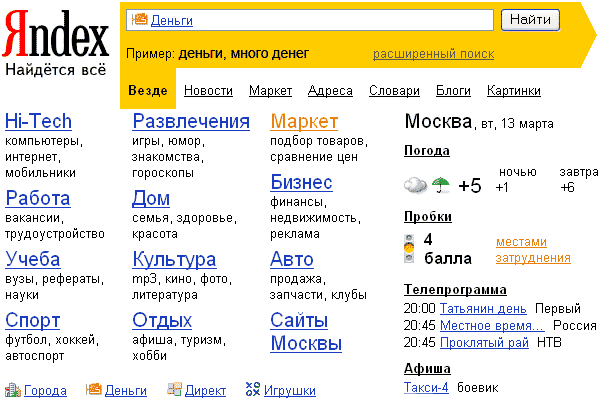Open the Спорт category
The height and width of the screenshot is (400, 600).
pyautogui.click(x=33, y=321)
